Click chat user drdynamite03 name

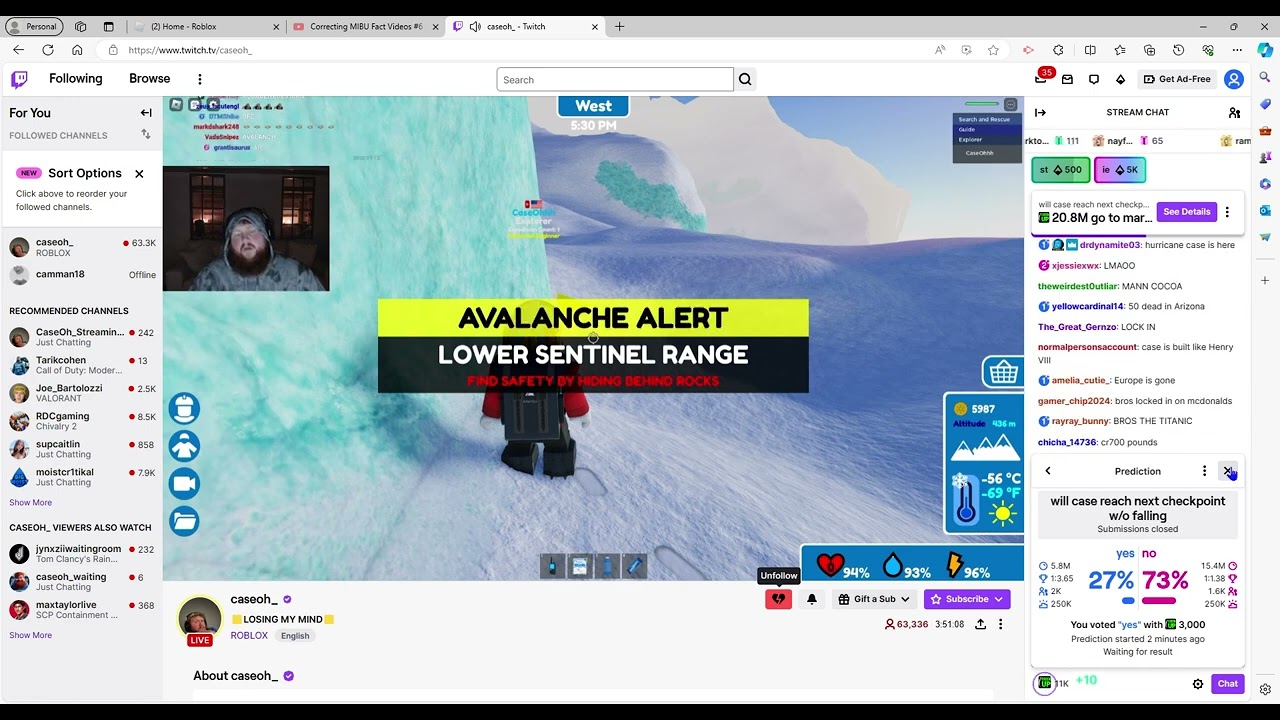[1110, 245]
